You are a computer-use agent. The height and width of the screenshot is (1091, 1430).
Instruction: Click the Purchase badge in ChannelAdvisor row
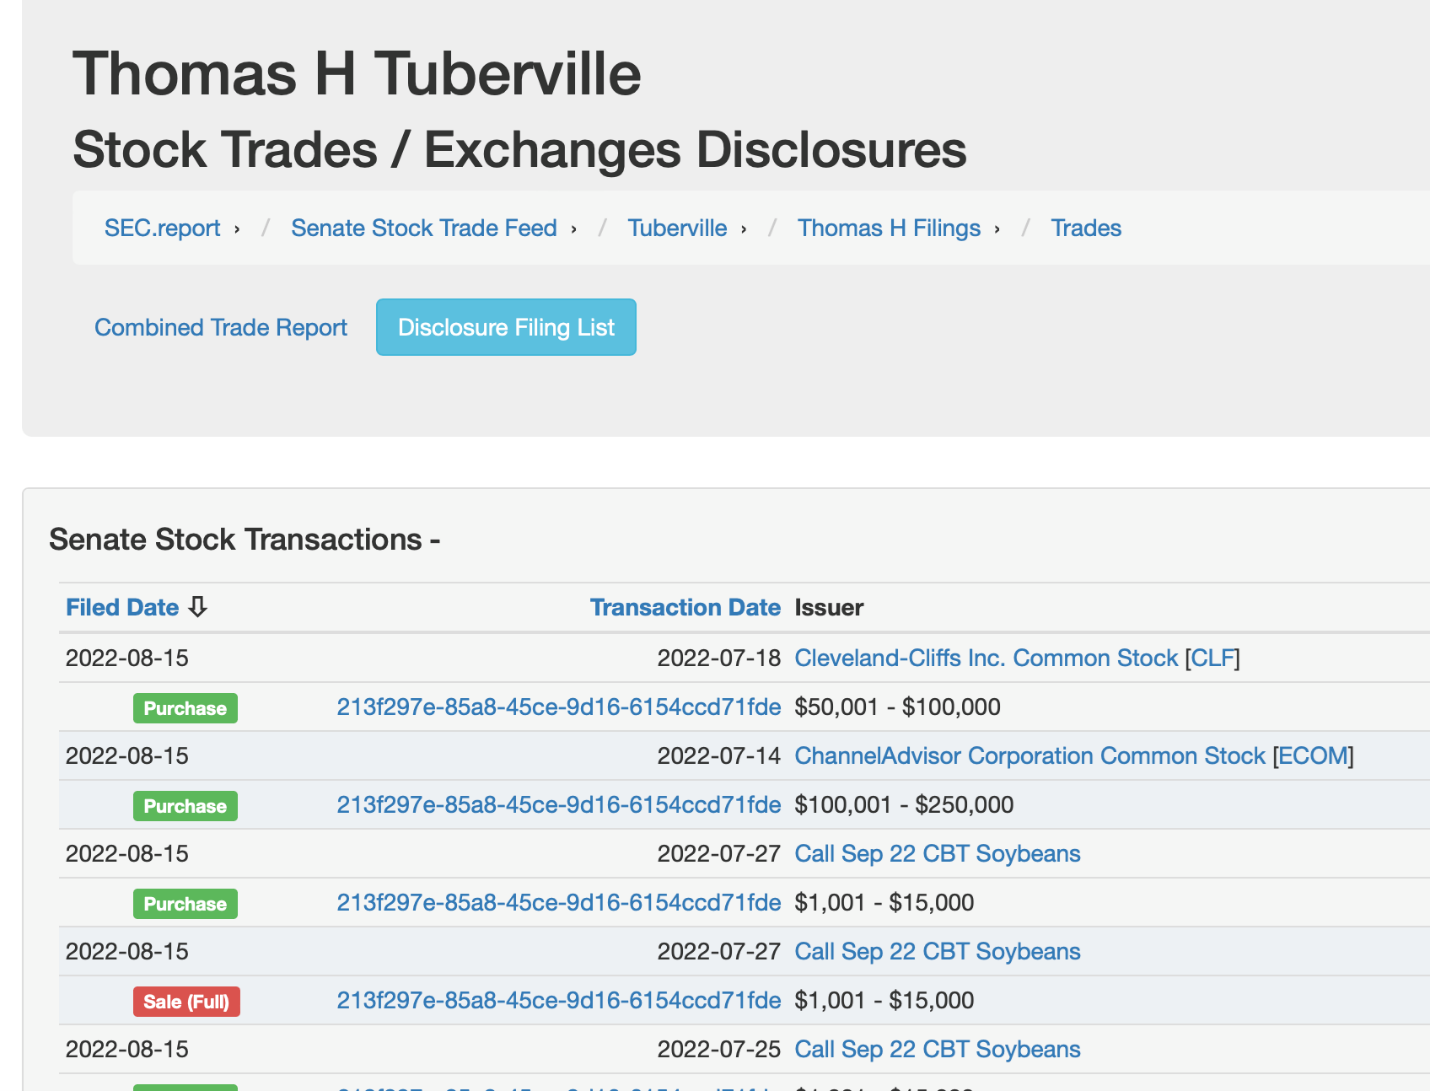click(x=185, y=806)
